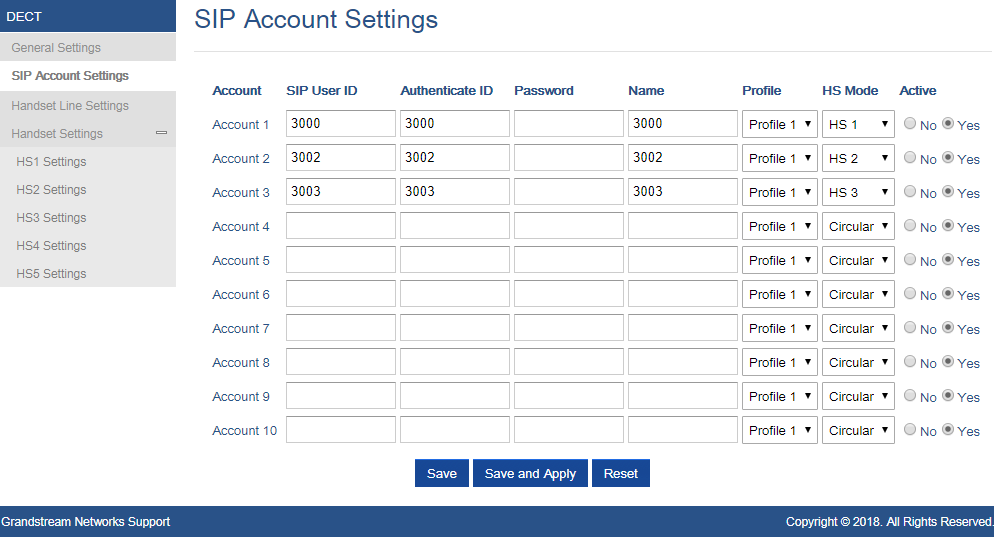Focus Account 5 Authenticate ID field

pos(455,260)
